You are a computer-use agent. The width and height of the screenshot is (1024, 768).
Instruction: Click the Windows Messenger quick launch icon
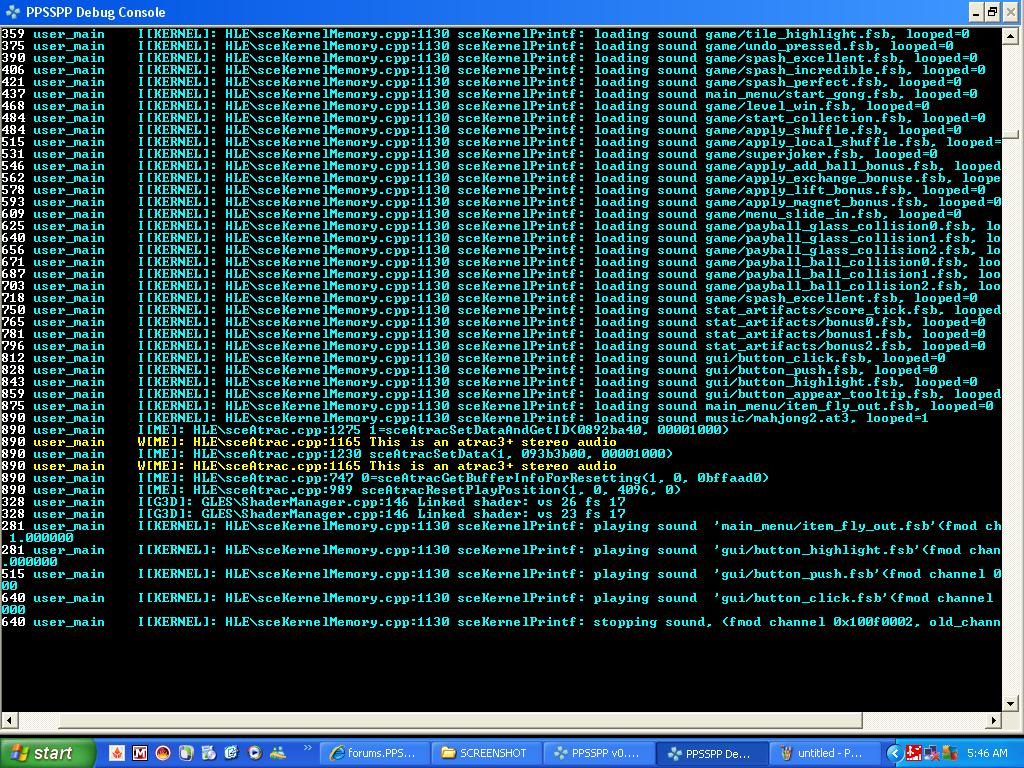click(x=277, y=753)
